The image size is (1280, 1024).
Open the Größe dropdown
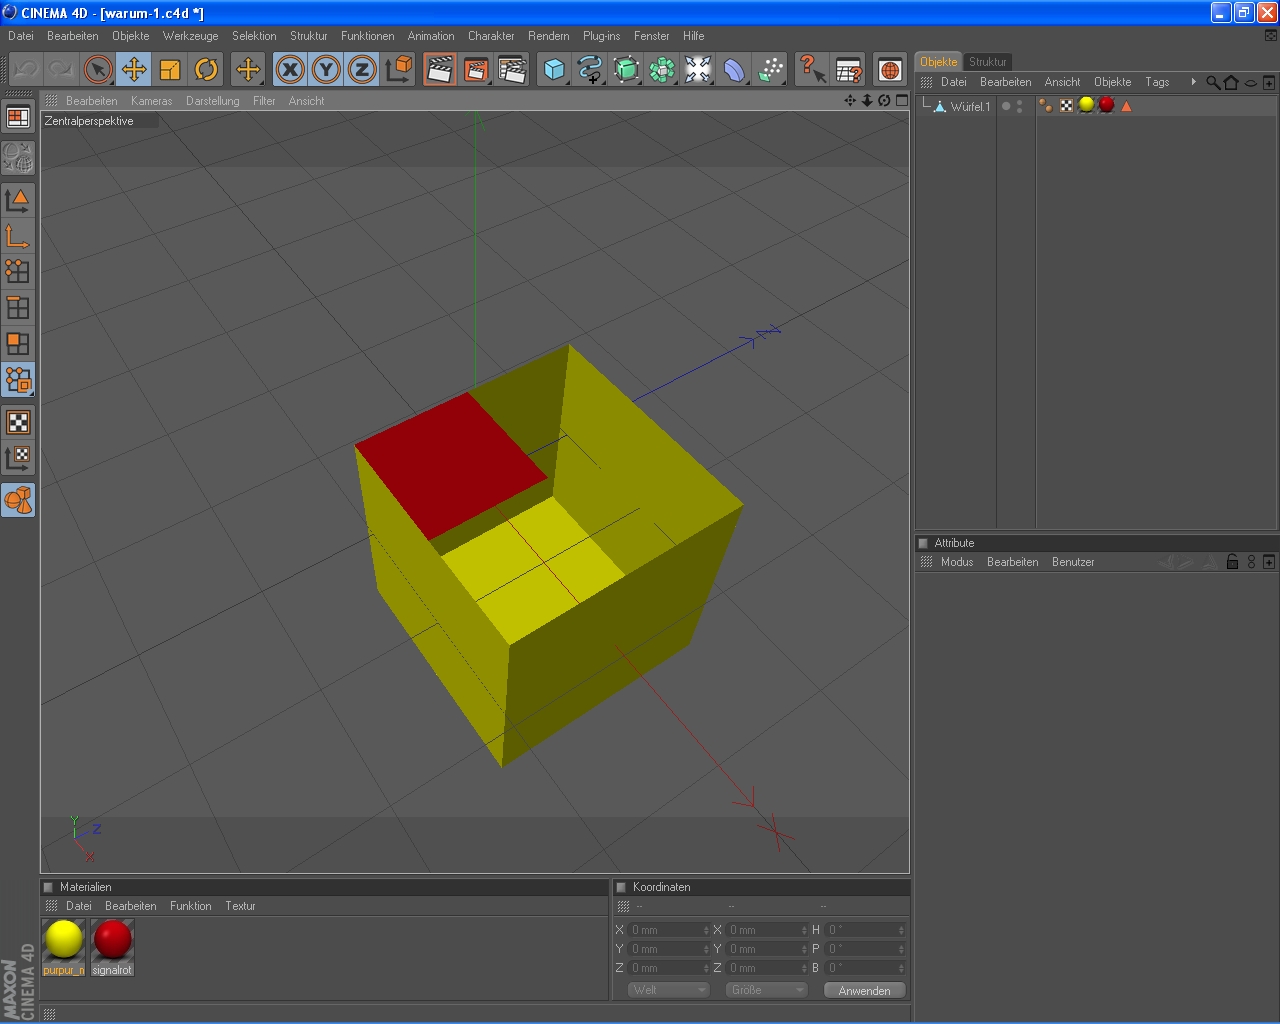[766, 990]
